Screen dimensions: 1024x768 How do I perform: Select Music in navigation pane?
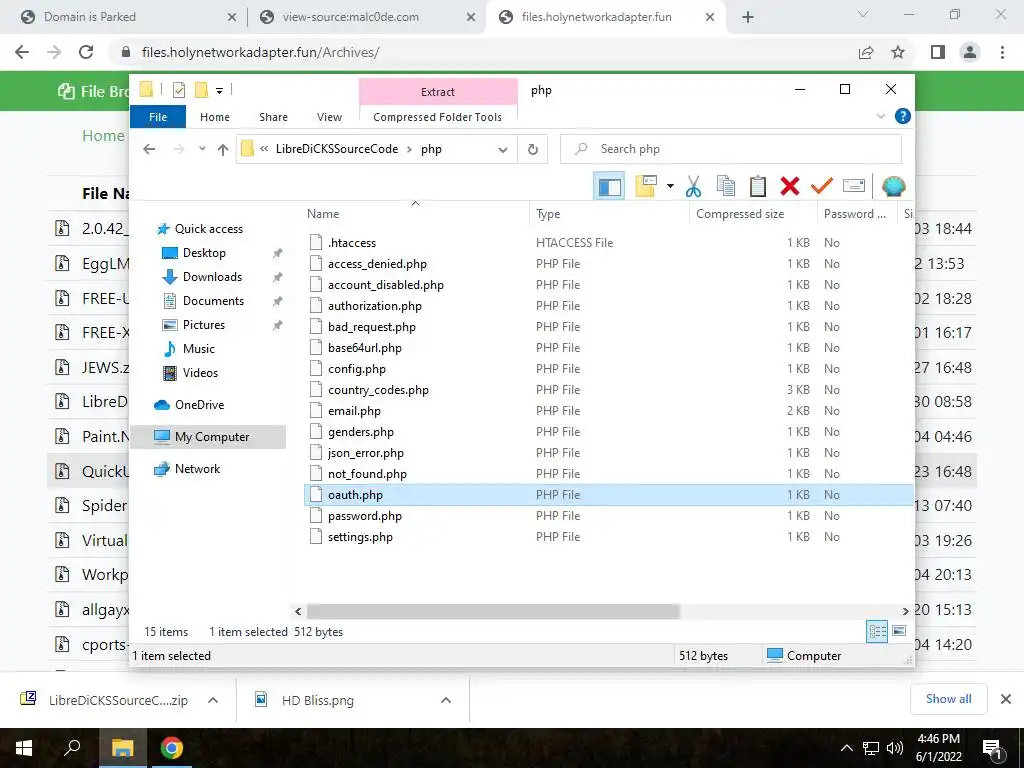pyautogui.click(x=199, y=349)
